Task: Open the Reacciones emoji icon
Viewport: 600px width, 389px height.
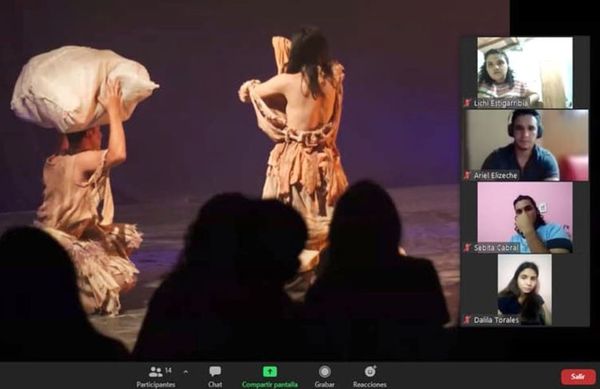Action: tap(370, 371)
